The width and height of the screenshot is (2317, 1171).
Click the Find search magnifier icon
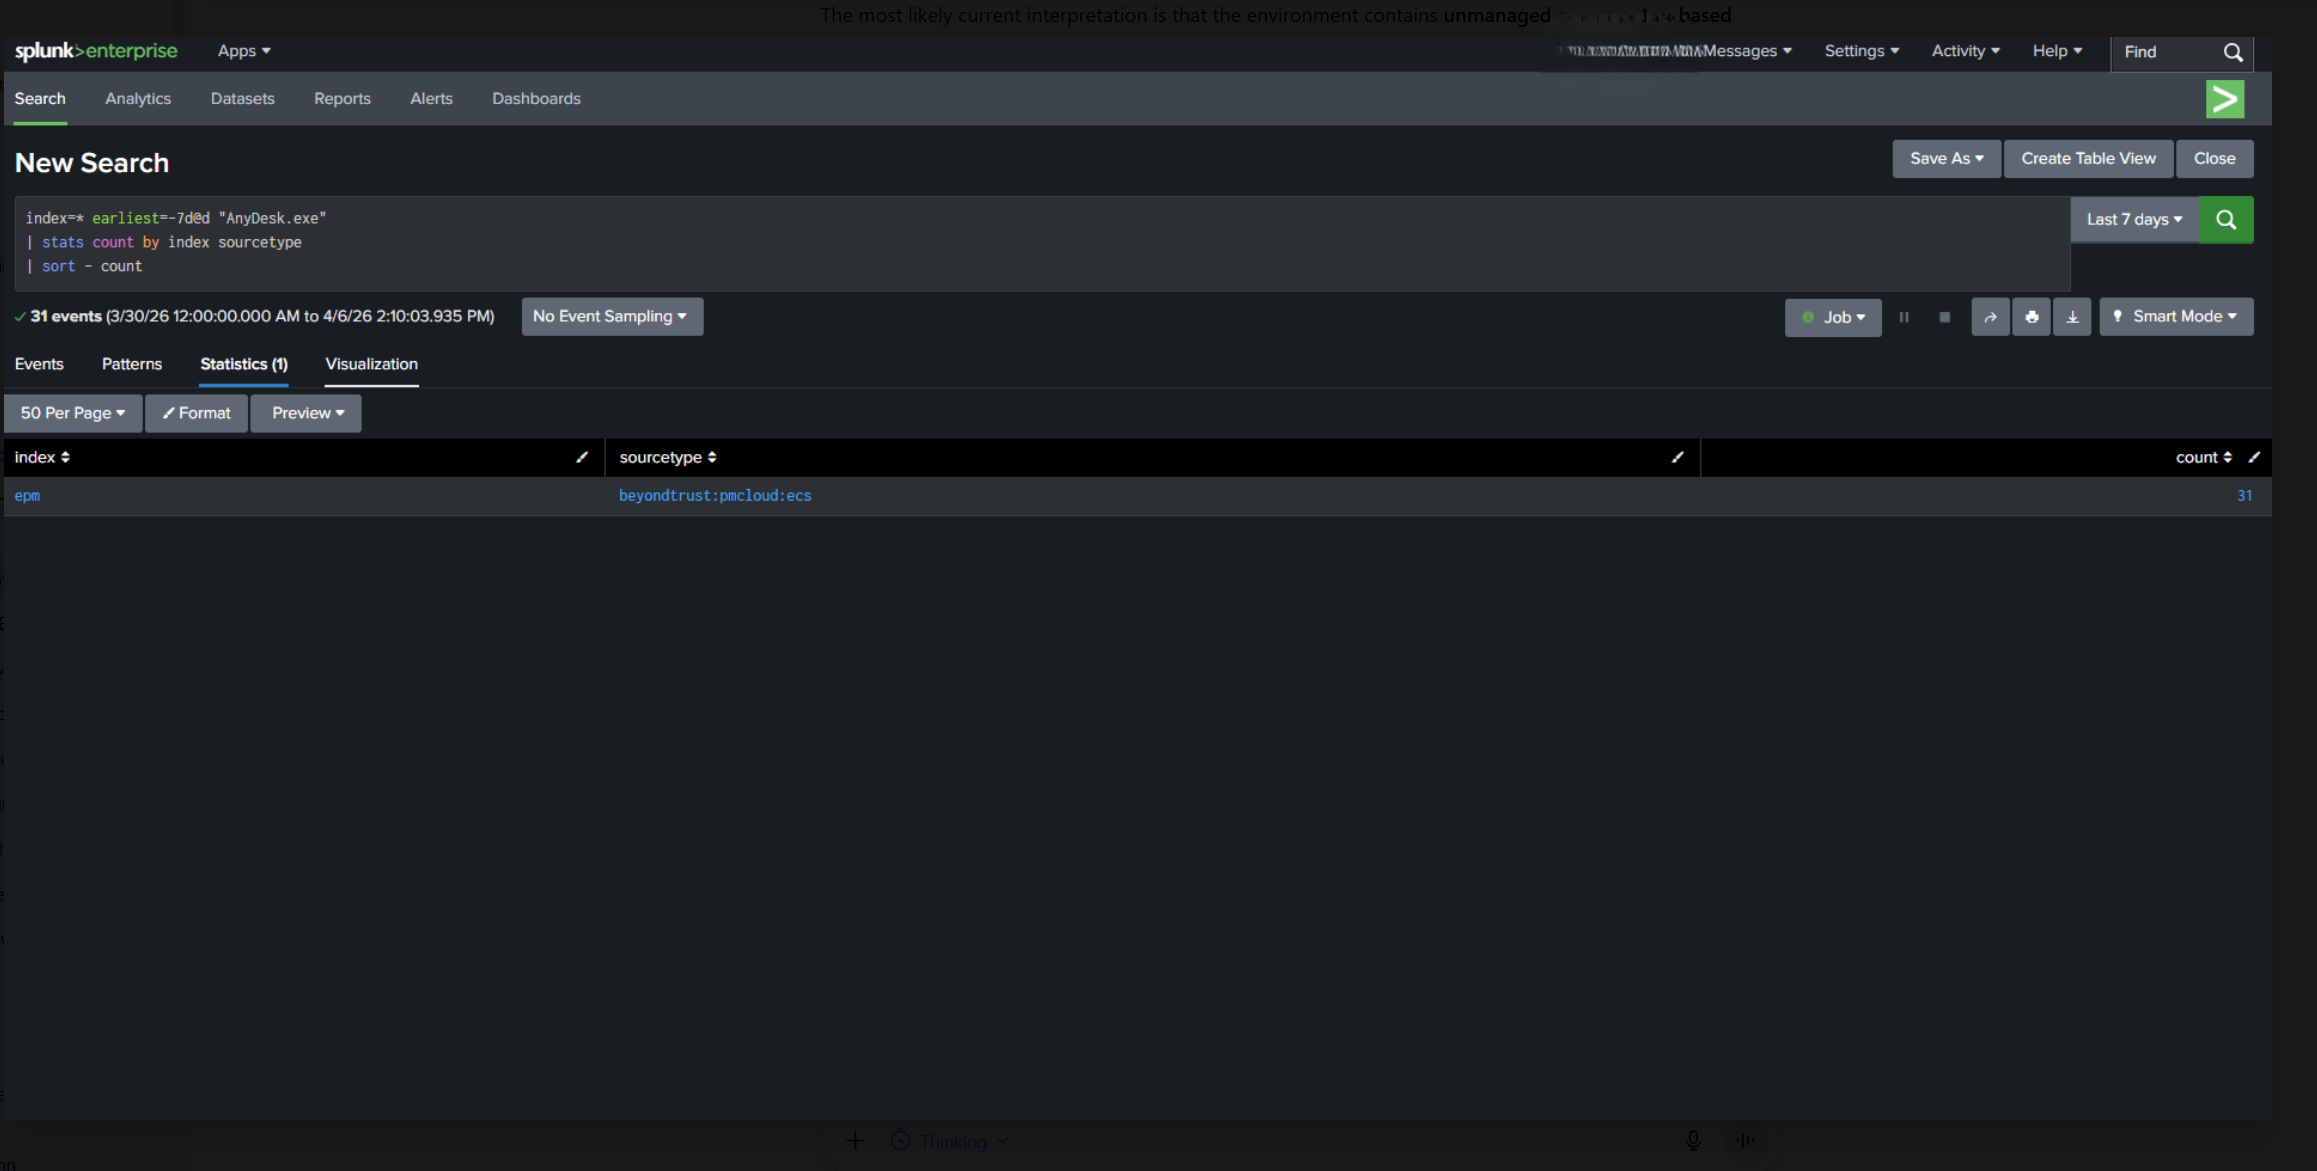pyautogui.click(x=2233, y=52)
